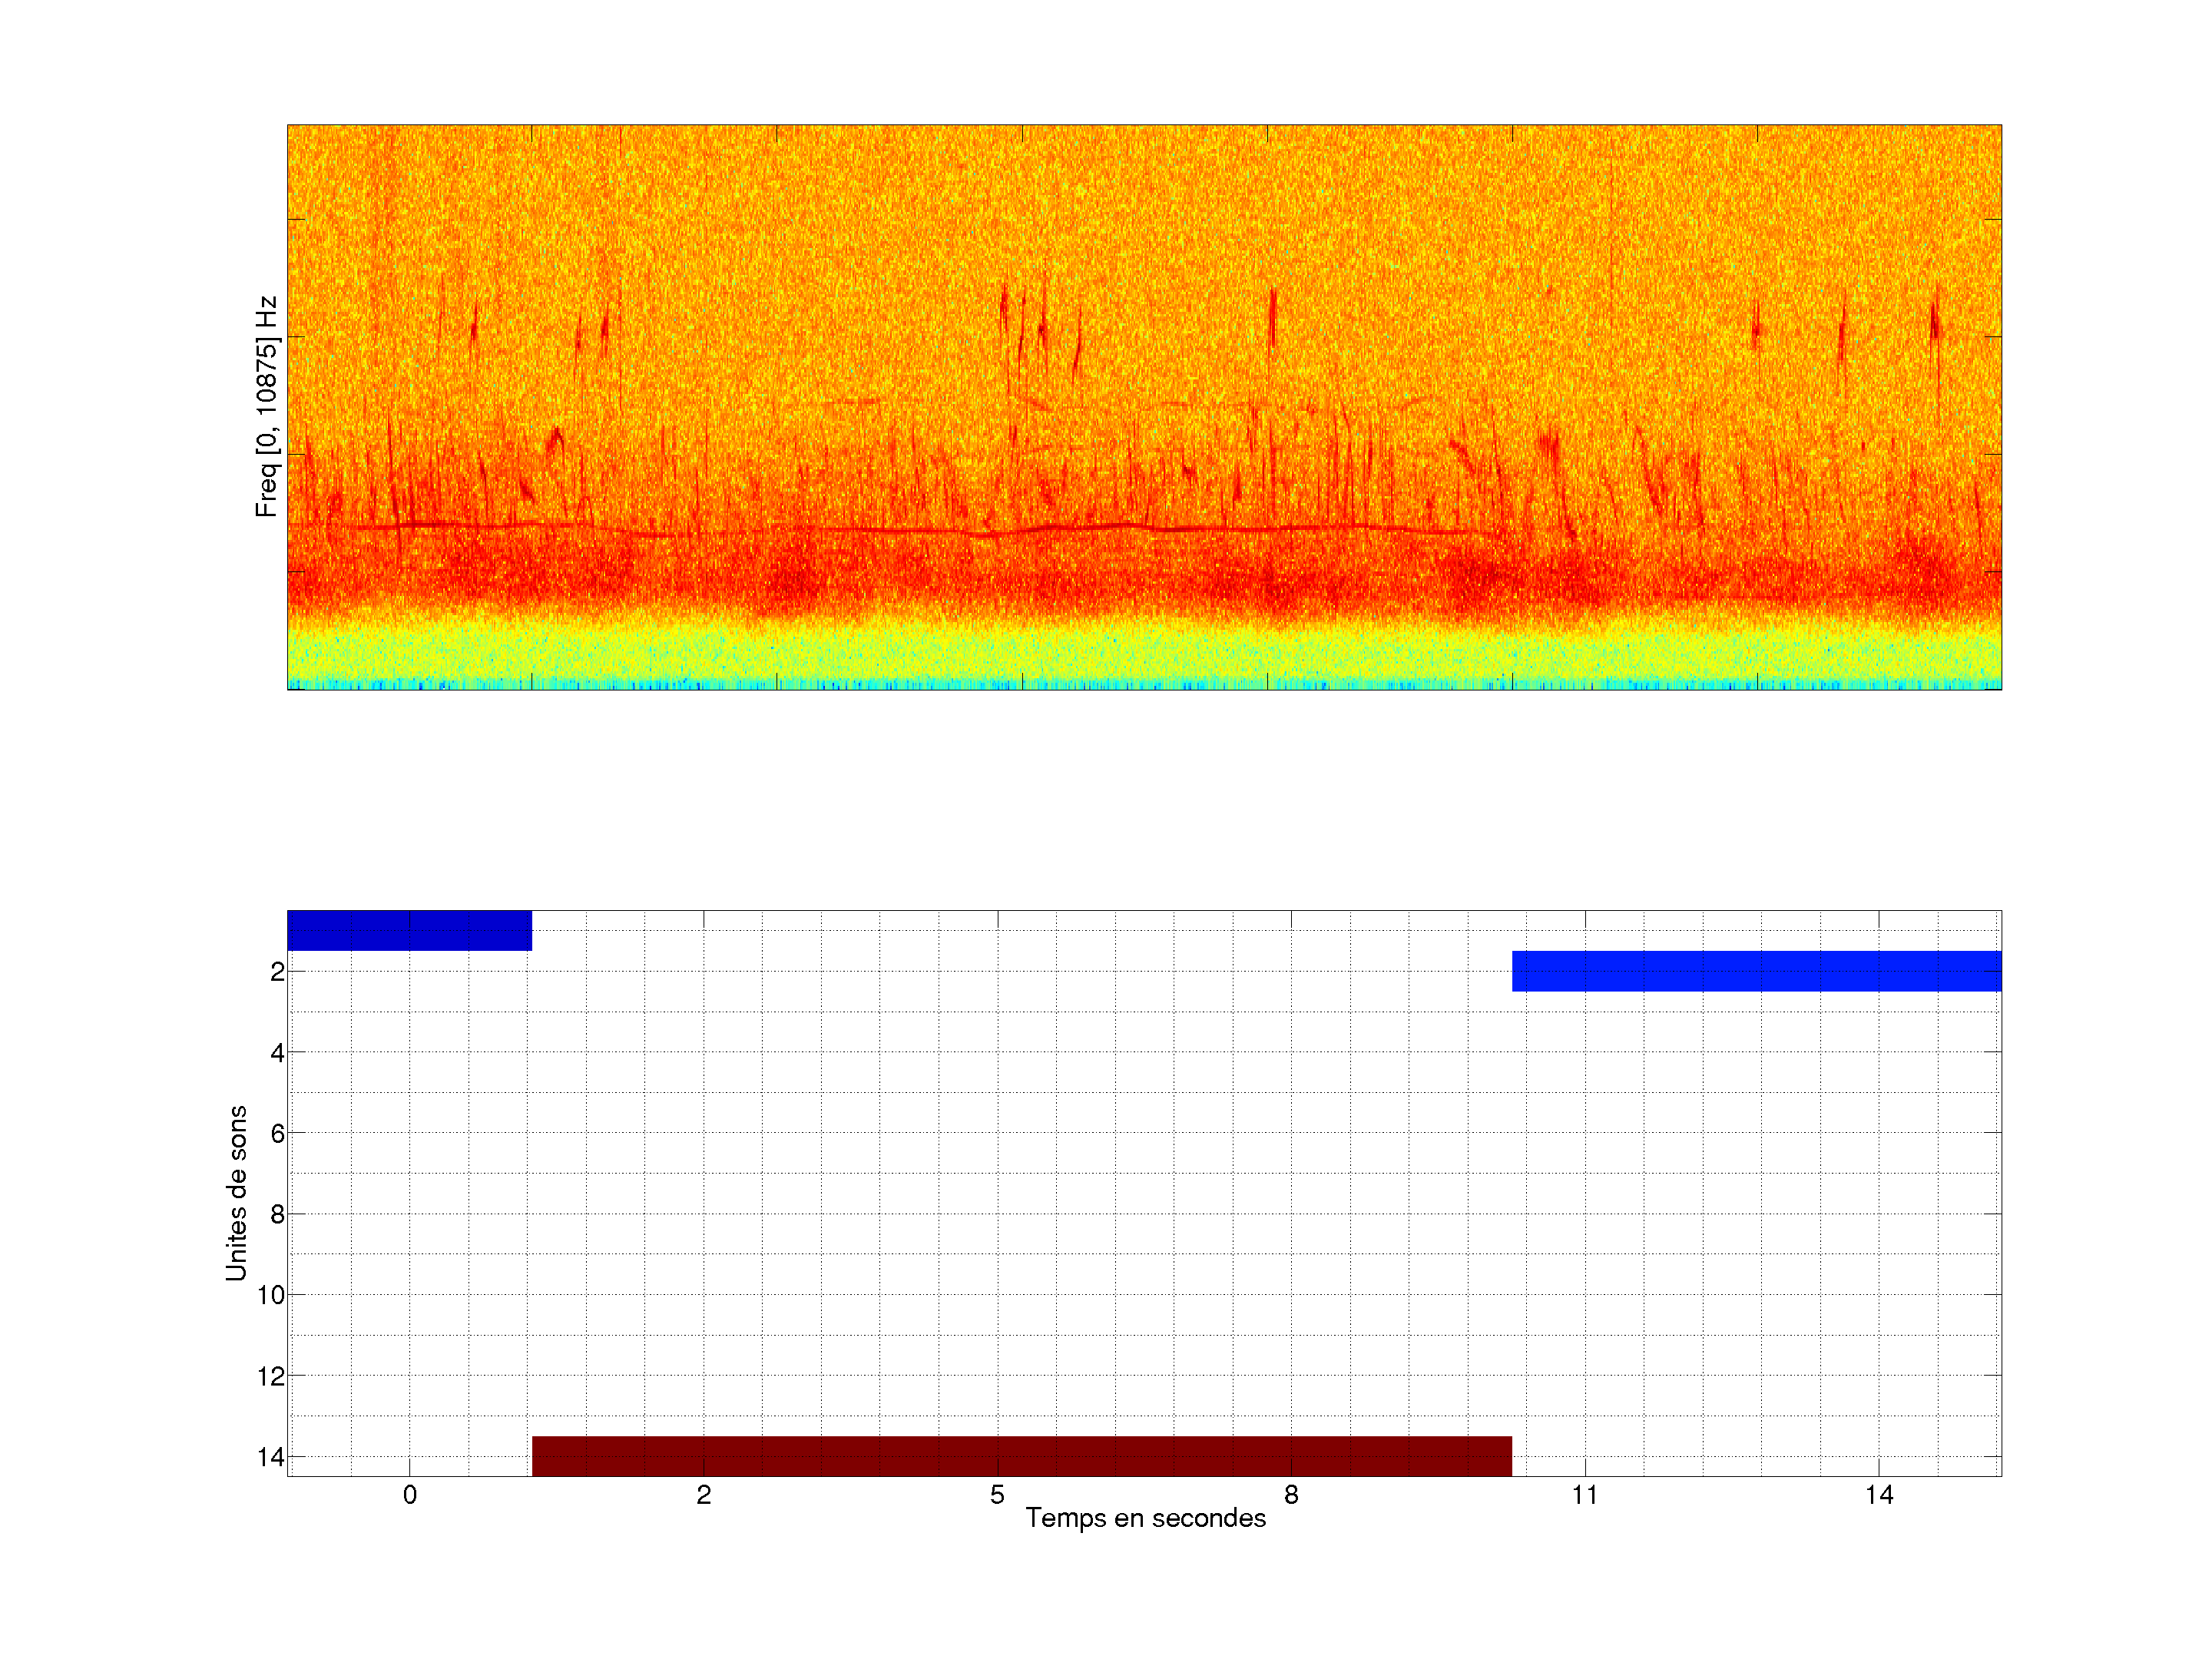
Task: Click y-axis tick label 4
Action: (277, 1053)
